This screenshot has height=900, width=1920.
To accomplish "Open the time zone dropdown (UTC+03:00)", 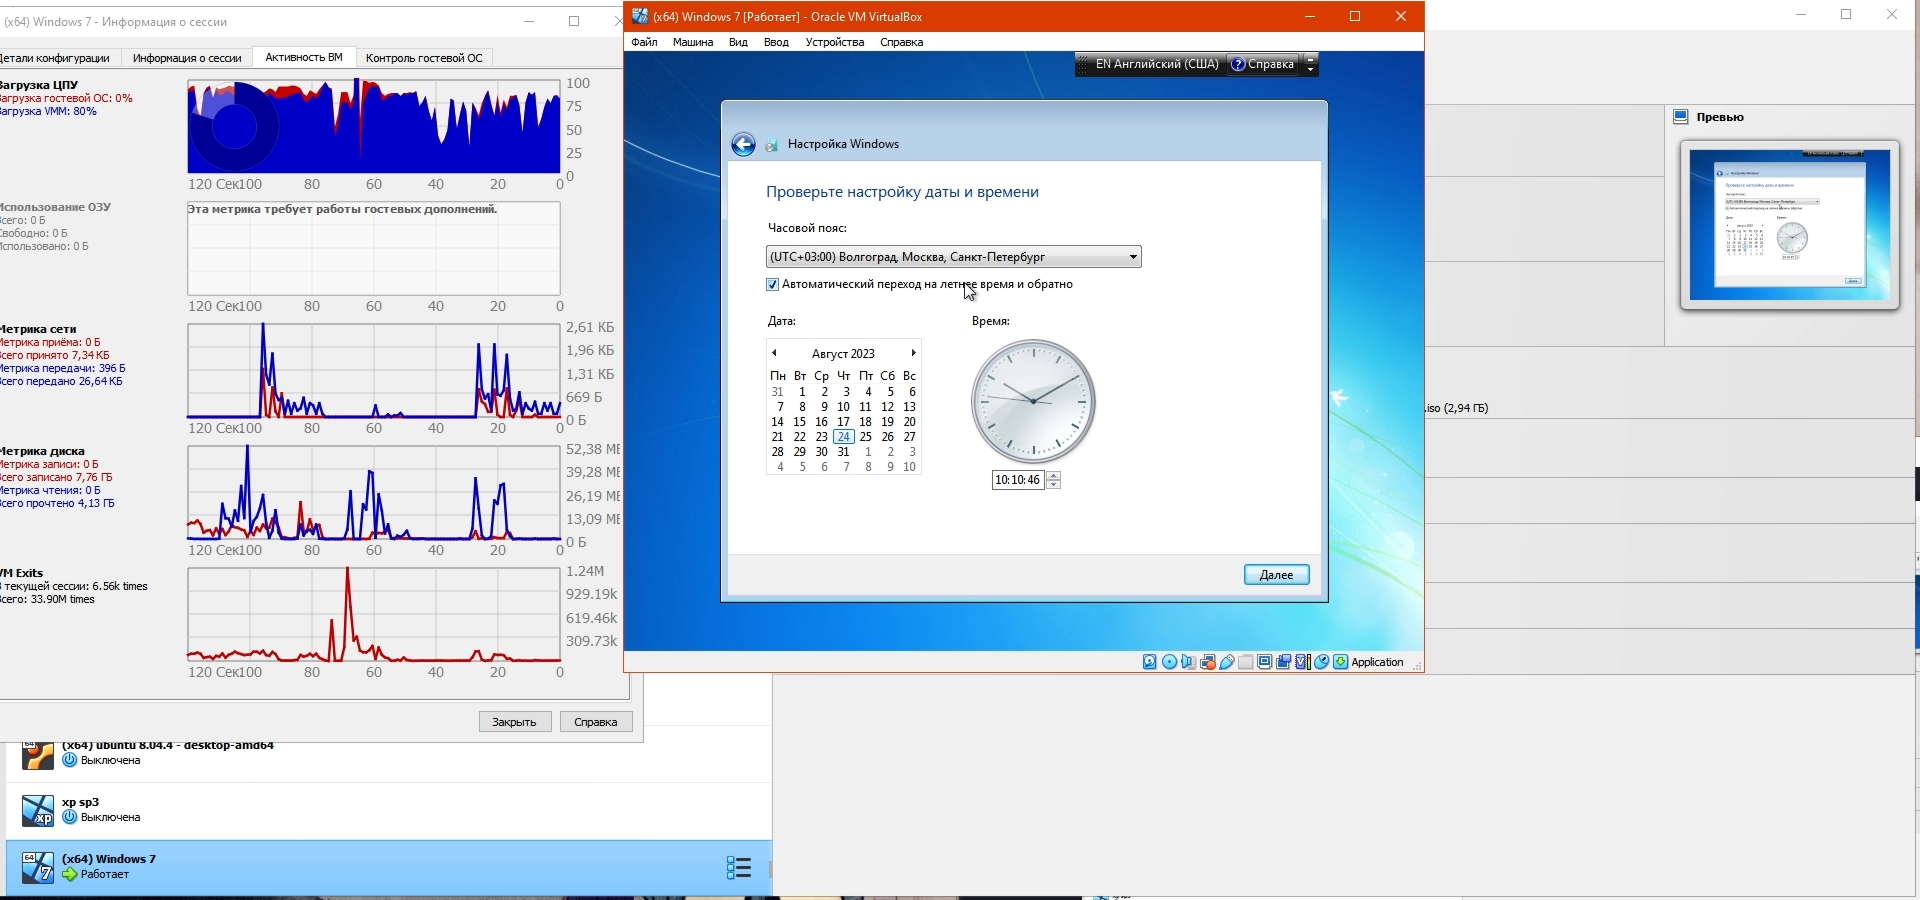I will click(953, 257).
